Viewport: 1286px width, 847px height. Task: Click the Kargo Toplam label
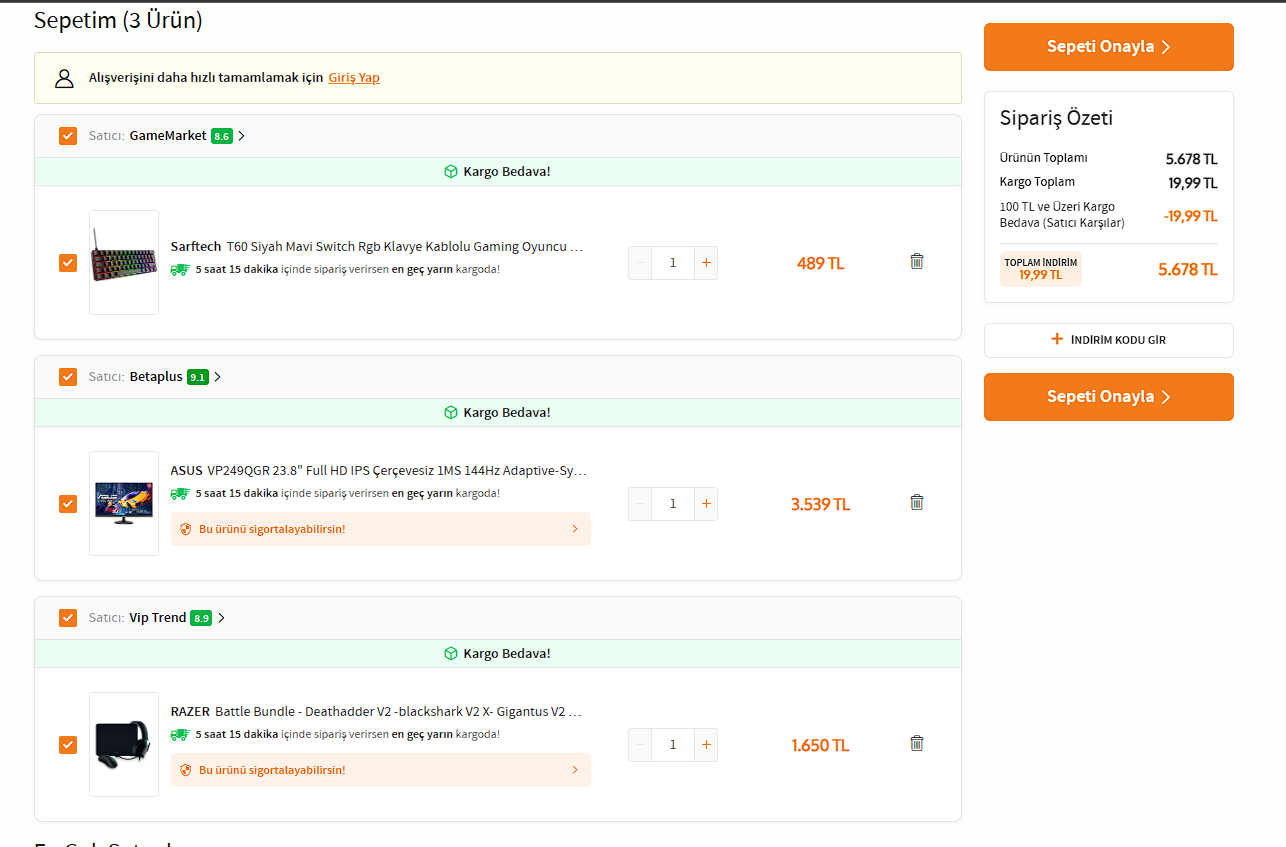click(x=1037, y=182)
